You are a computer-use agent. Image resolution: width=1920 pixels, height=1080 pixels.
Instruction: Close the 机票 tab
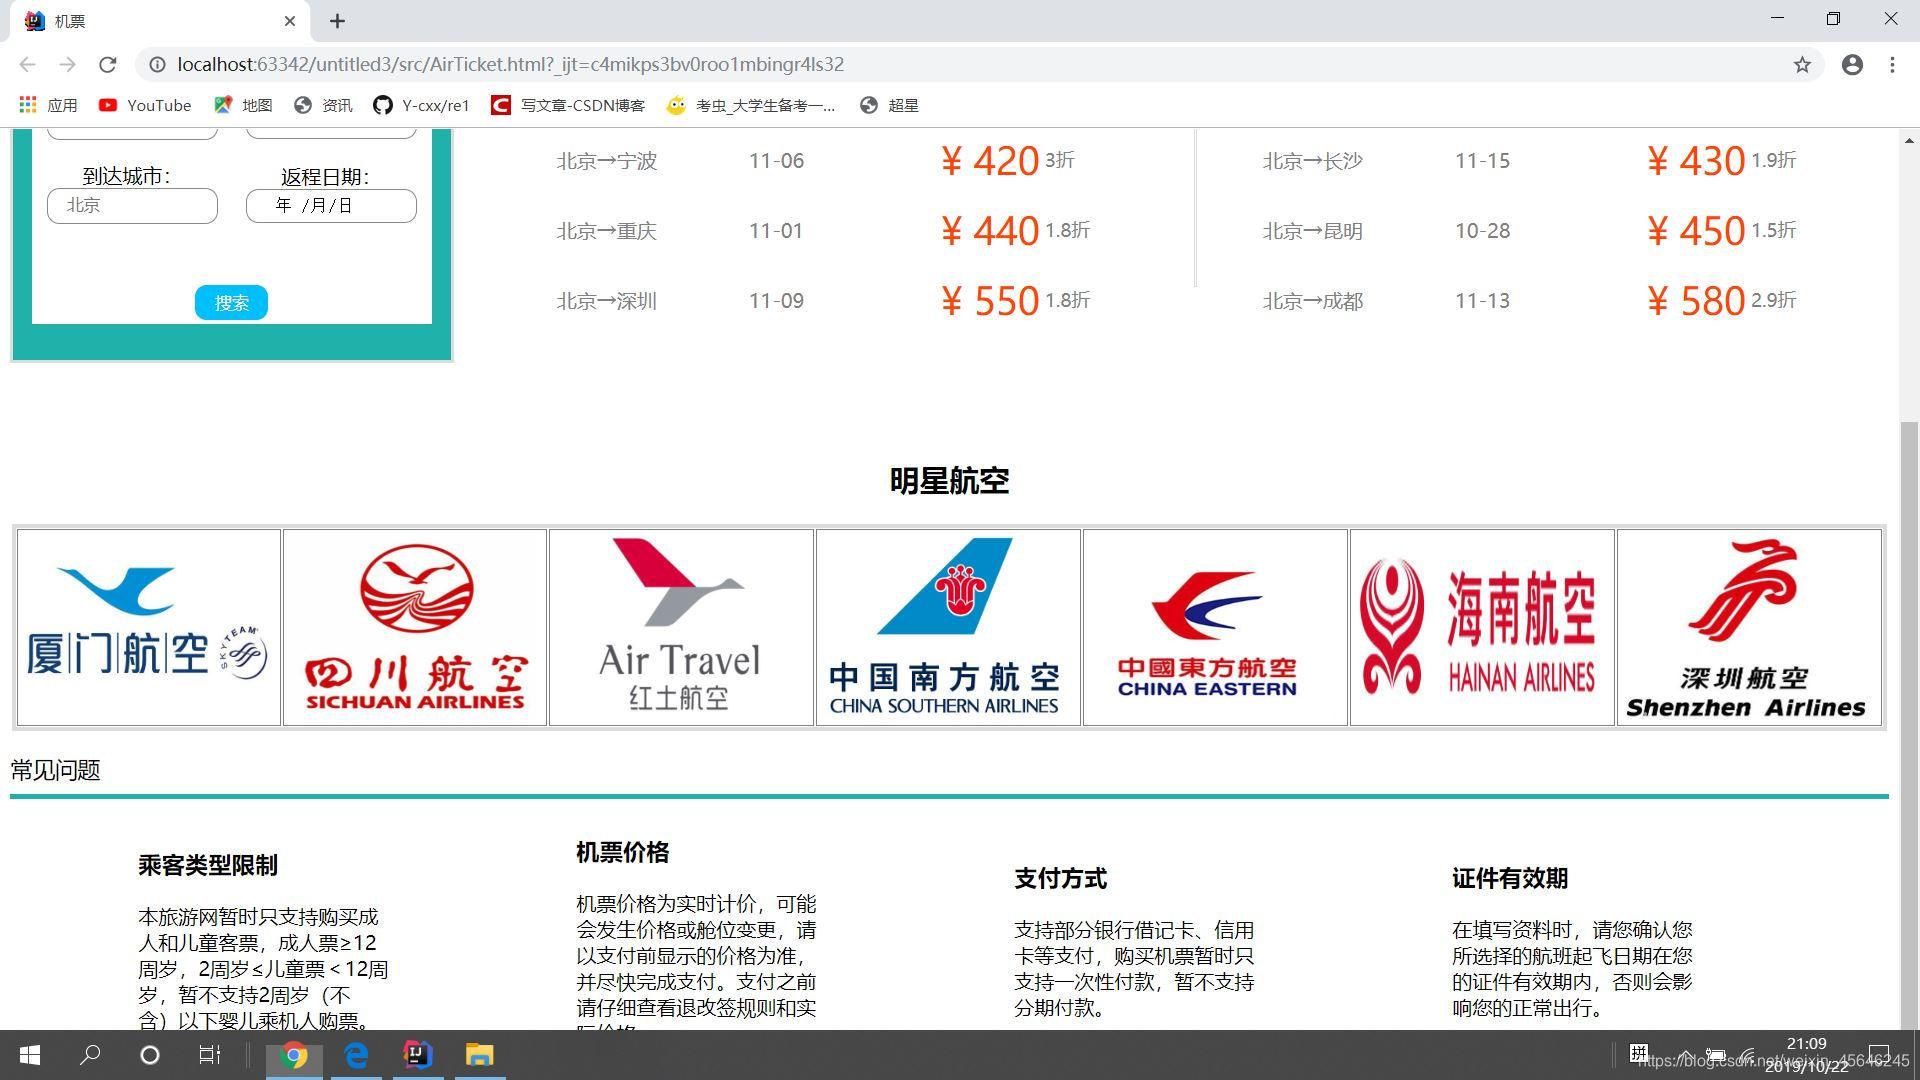[x=290, y=21]
